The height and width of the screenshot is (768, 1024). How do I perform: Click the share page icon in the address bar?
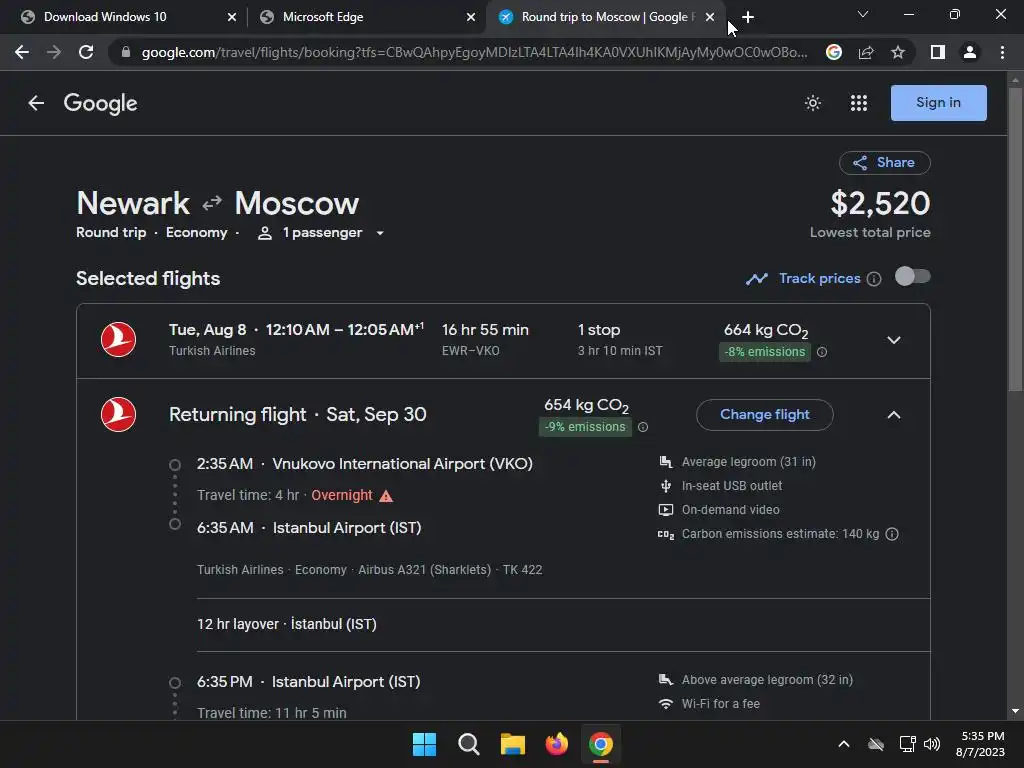[866, 52]
